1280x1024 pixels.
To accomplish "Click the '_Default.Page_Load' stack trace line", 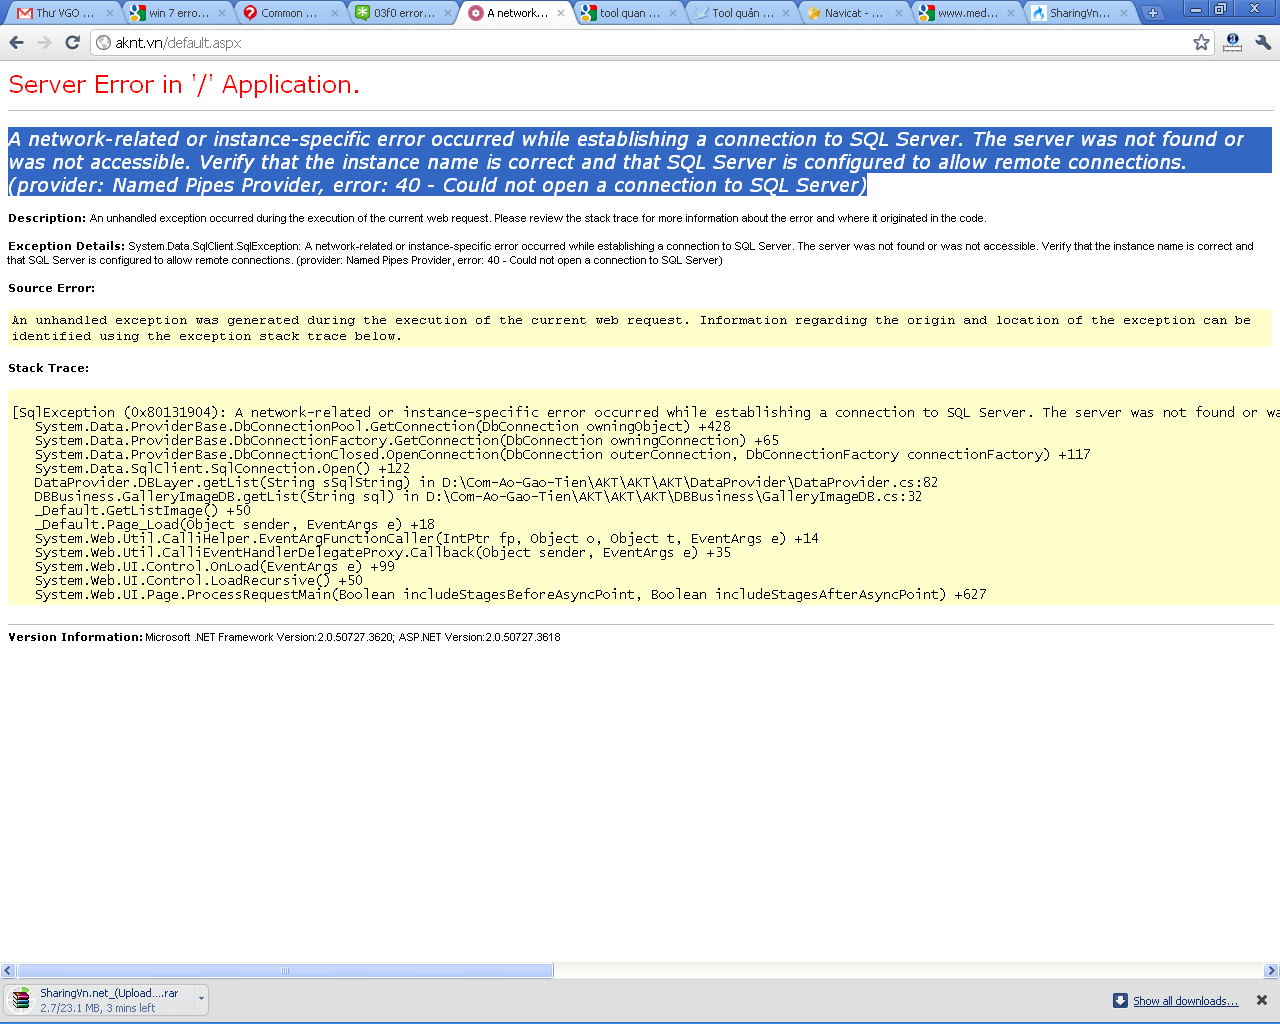I will (x=234, y=524).
